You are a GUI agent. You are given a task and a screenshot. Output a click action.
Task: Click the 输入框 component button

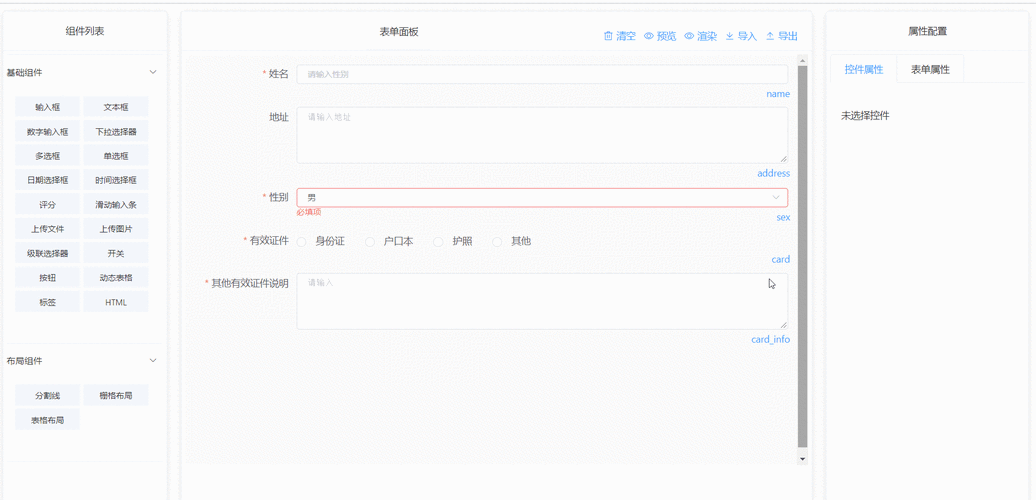point(48,107)
